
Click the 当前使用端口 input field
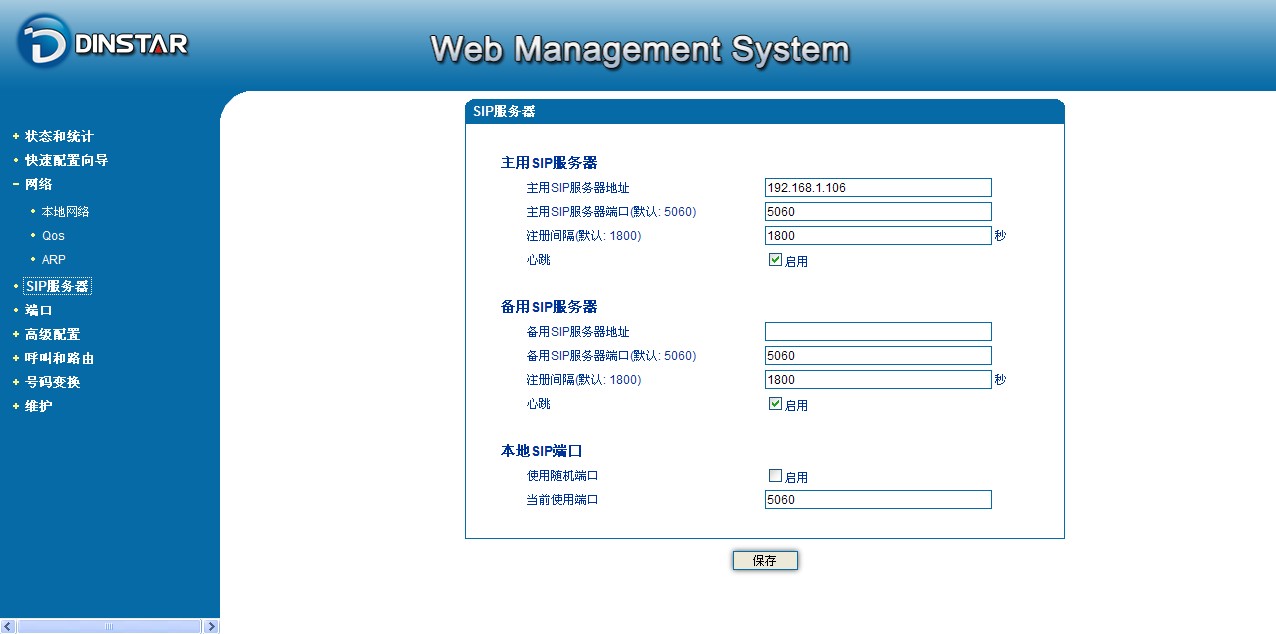877,500
